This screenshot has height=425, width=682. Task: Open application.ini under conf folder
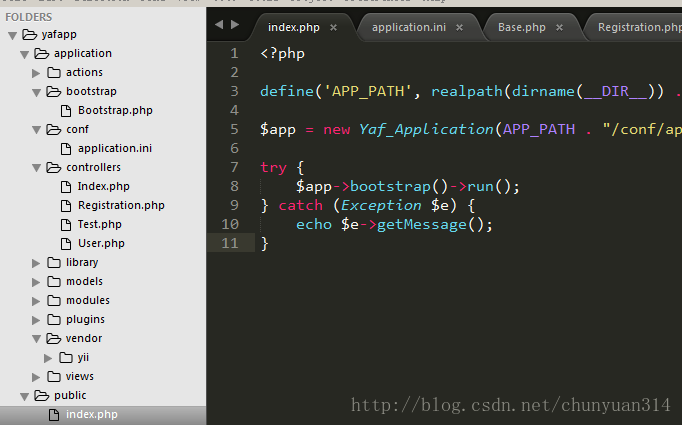click(x=115, y=148)
